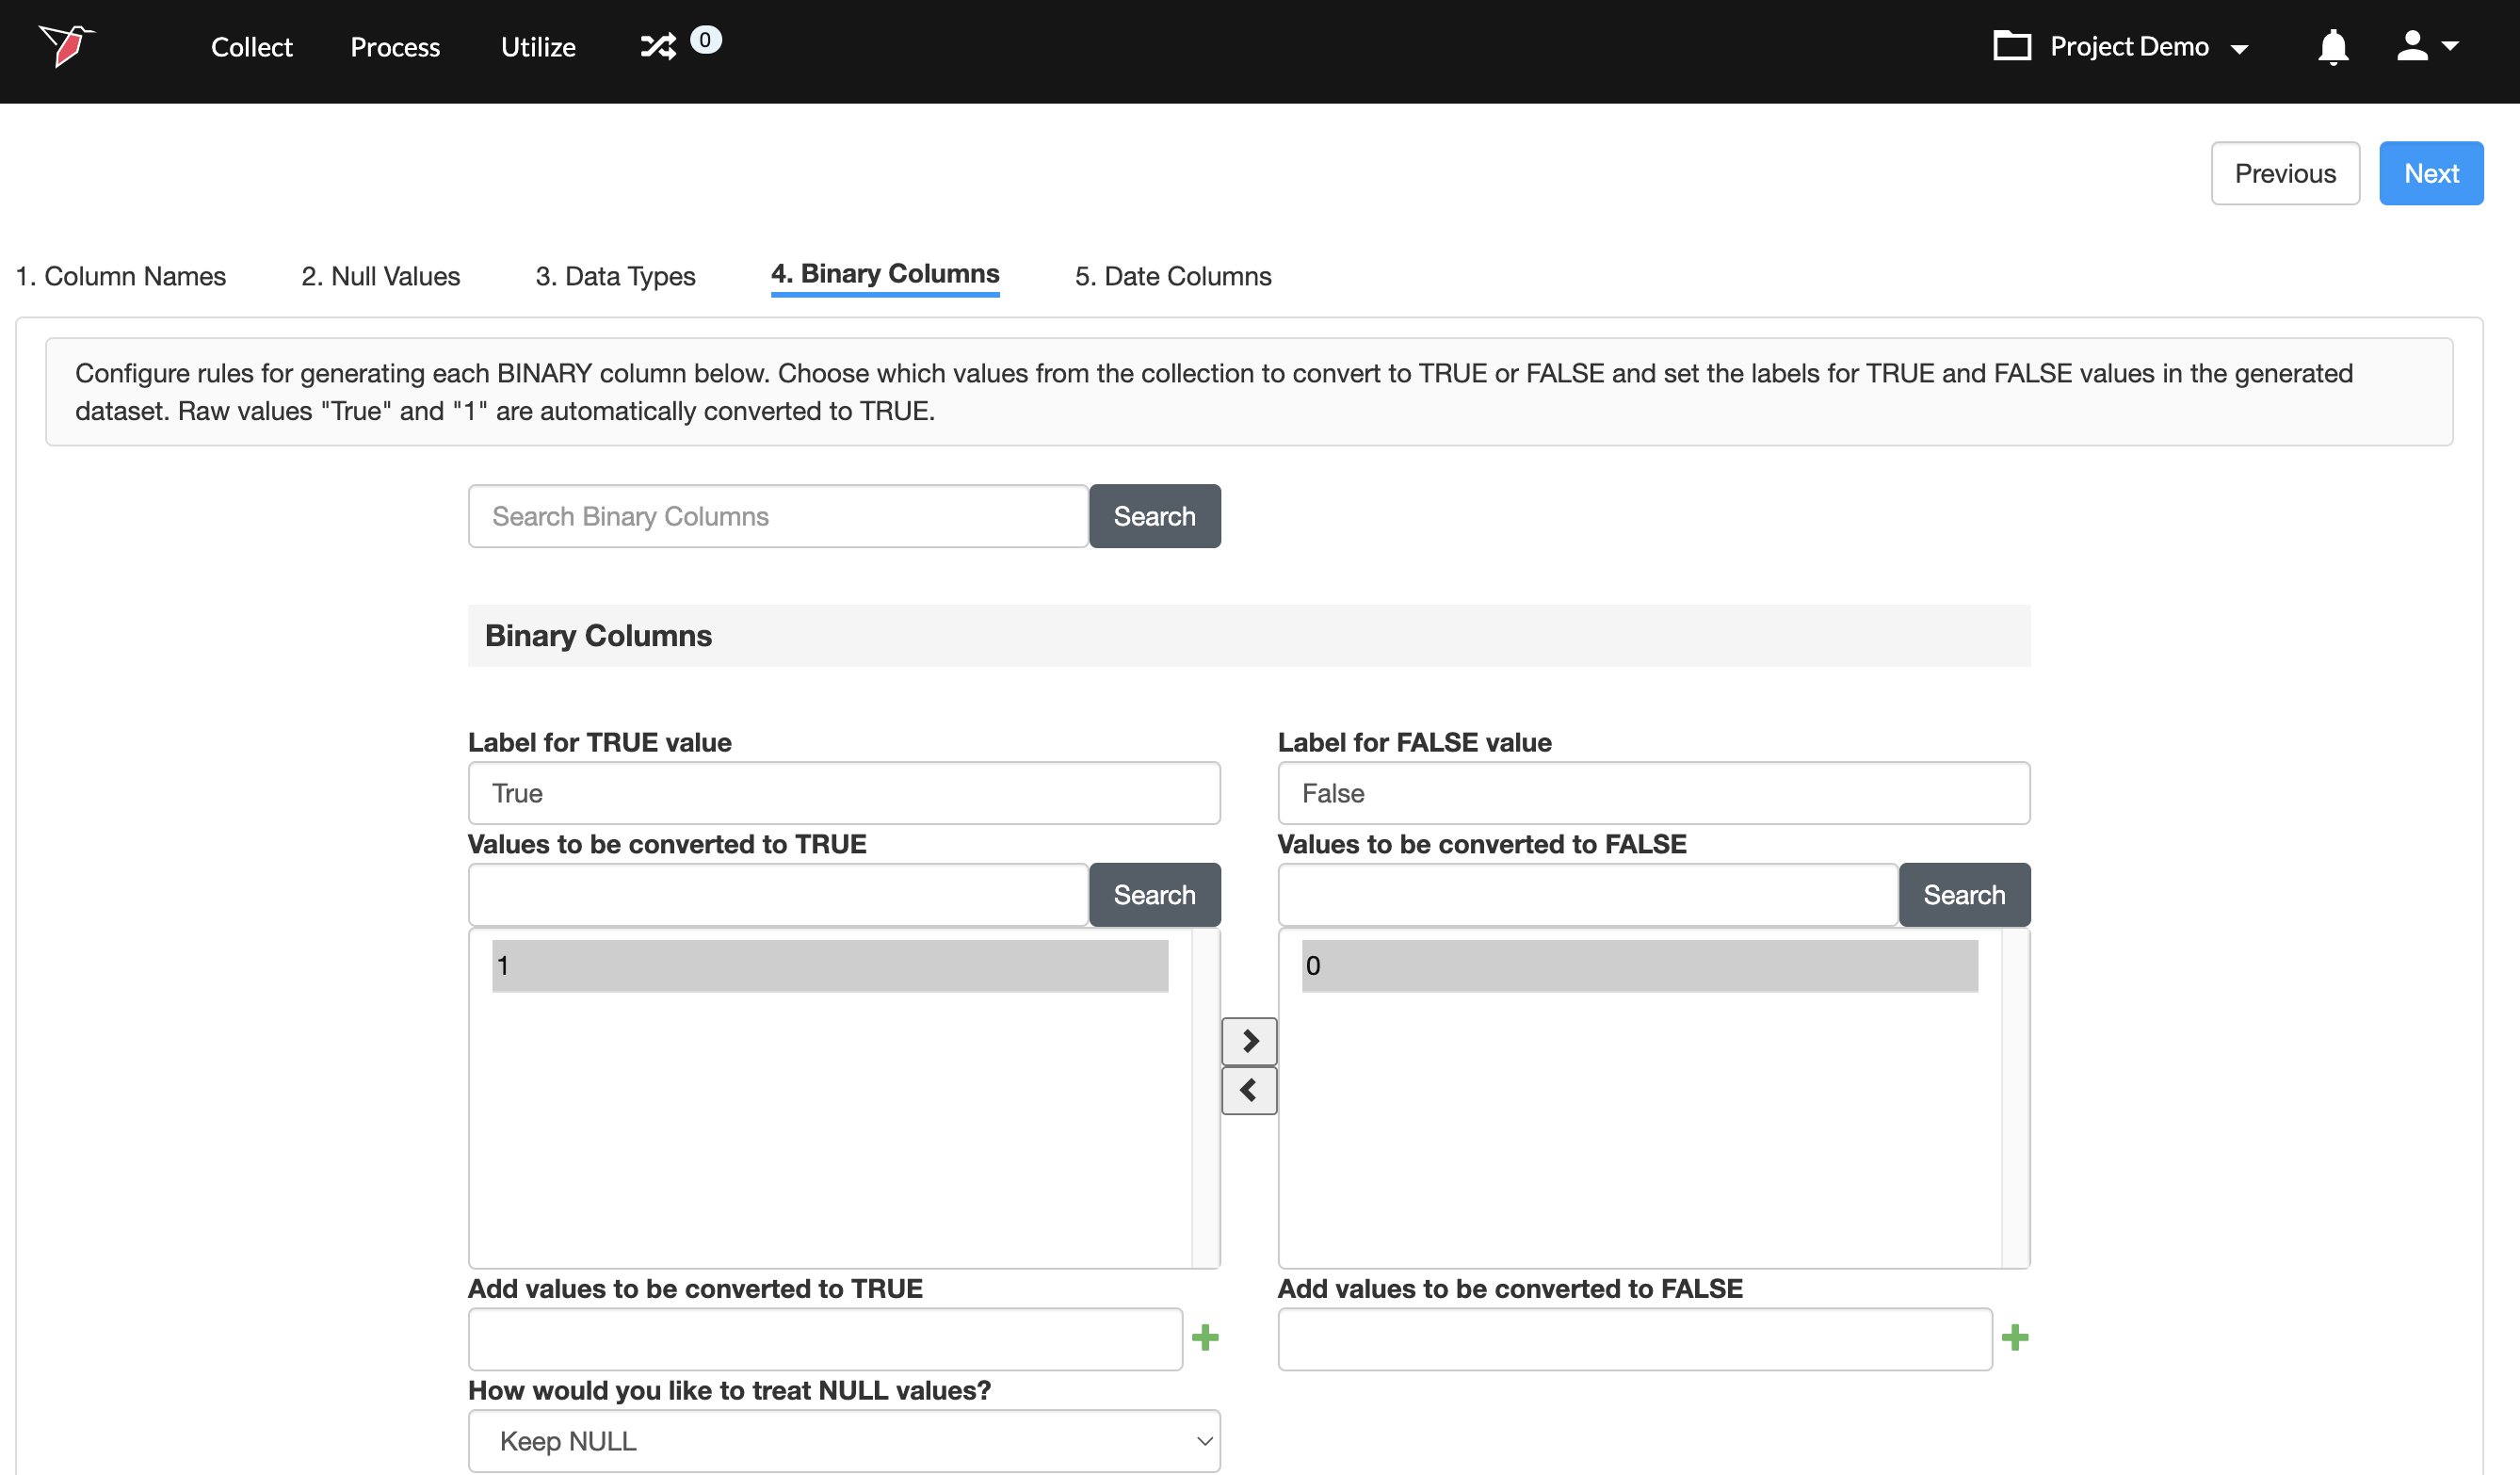Move value to TRUE with left arrow
The image size is (2520, 1475).
(x=1249, y=1090)
